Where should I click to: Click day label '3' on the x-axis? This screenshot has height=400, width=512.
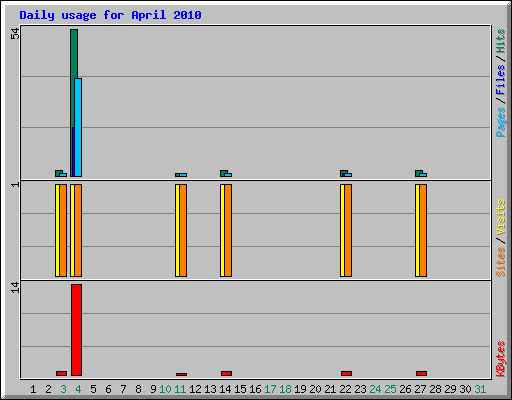pos(63,389)
